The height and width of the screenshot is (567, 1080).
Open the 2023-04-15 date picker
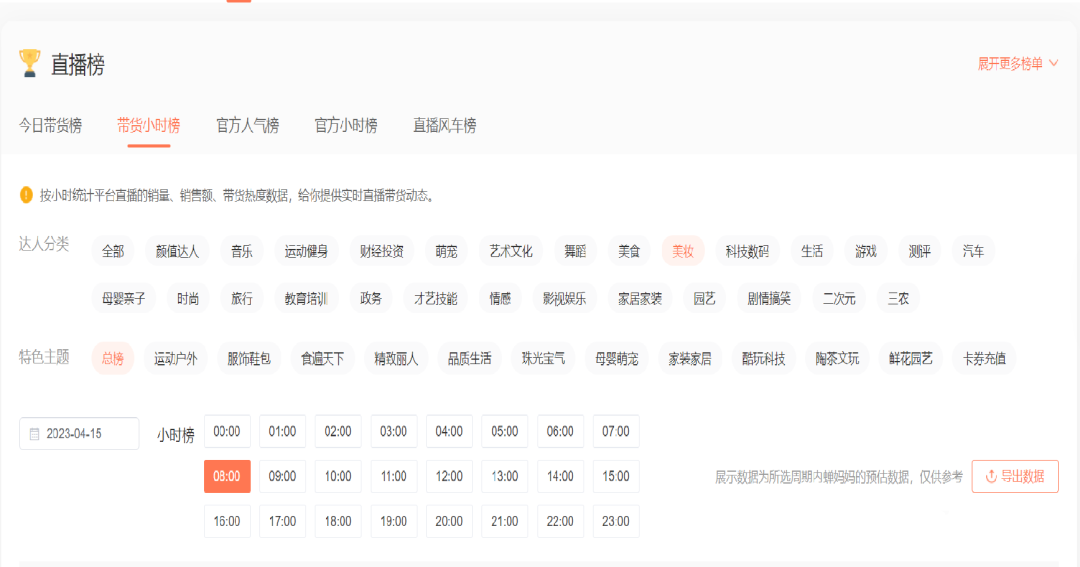[79, 434]
